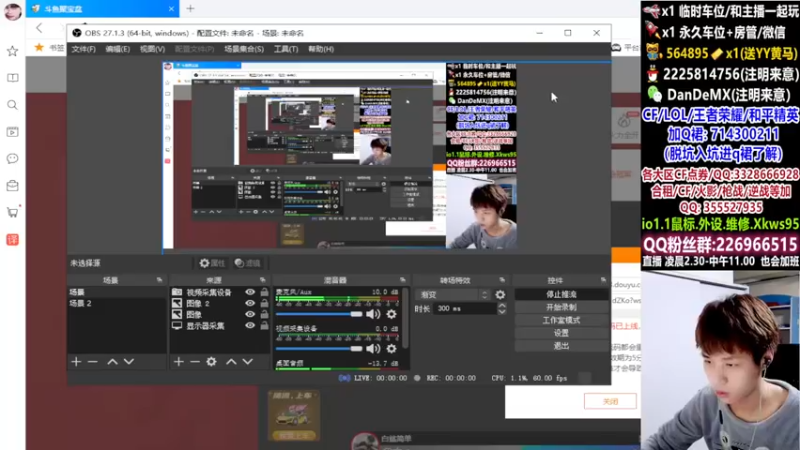Pop out the Controls dock
The width and height of the screenshot is (800, 450).
click(x=604, y=280)
